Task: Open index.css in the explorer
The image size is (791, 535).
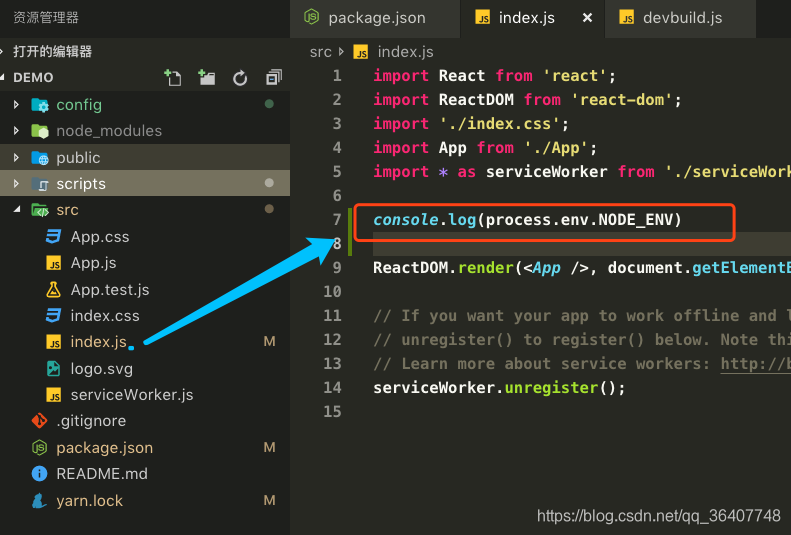Action: [105, 316]
